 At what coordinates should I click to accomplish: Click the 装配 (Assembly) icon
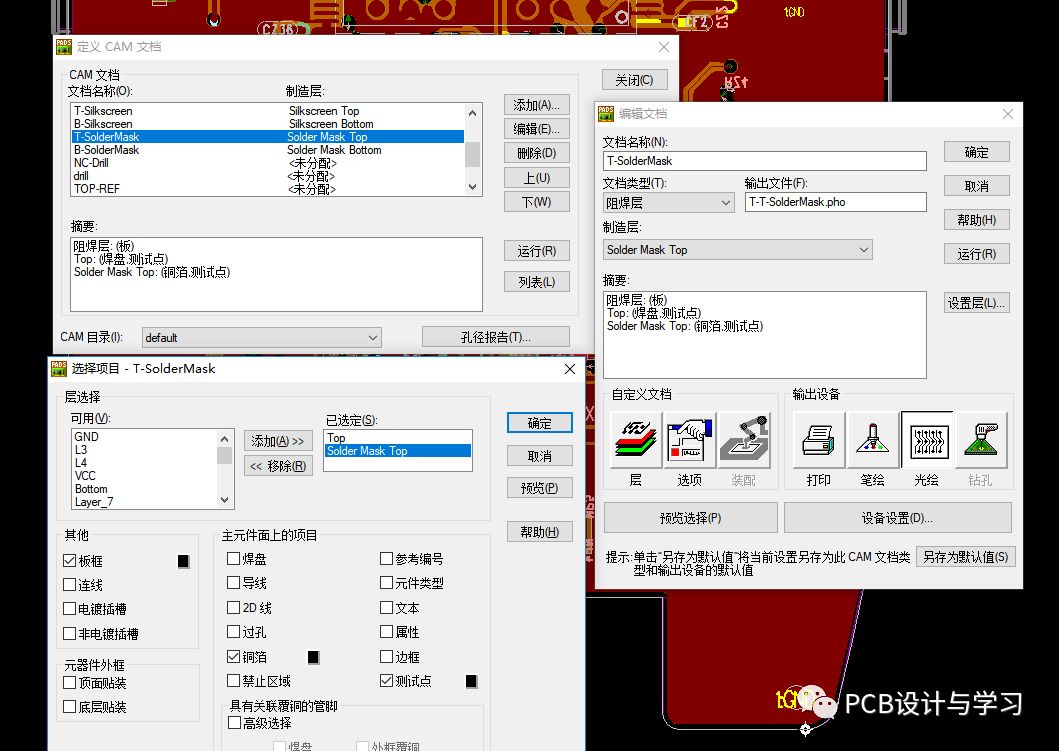click(x=744, y=440)
